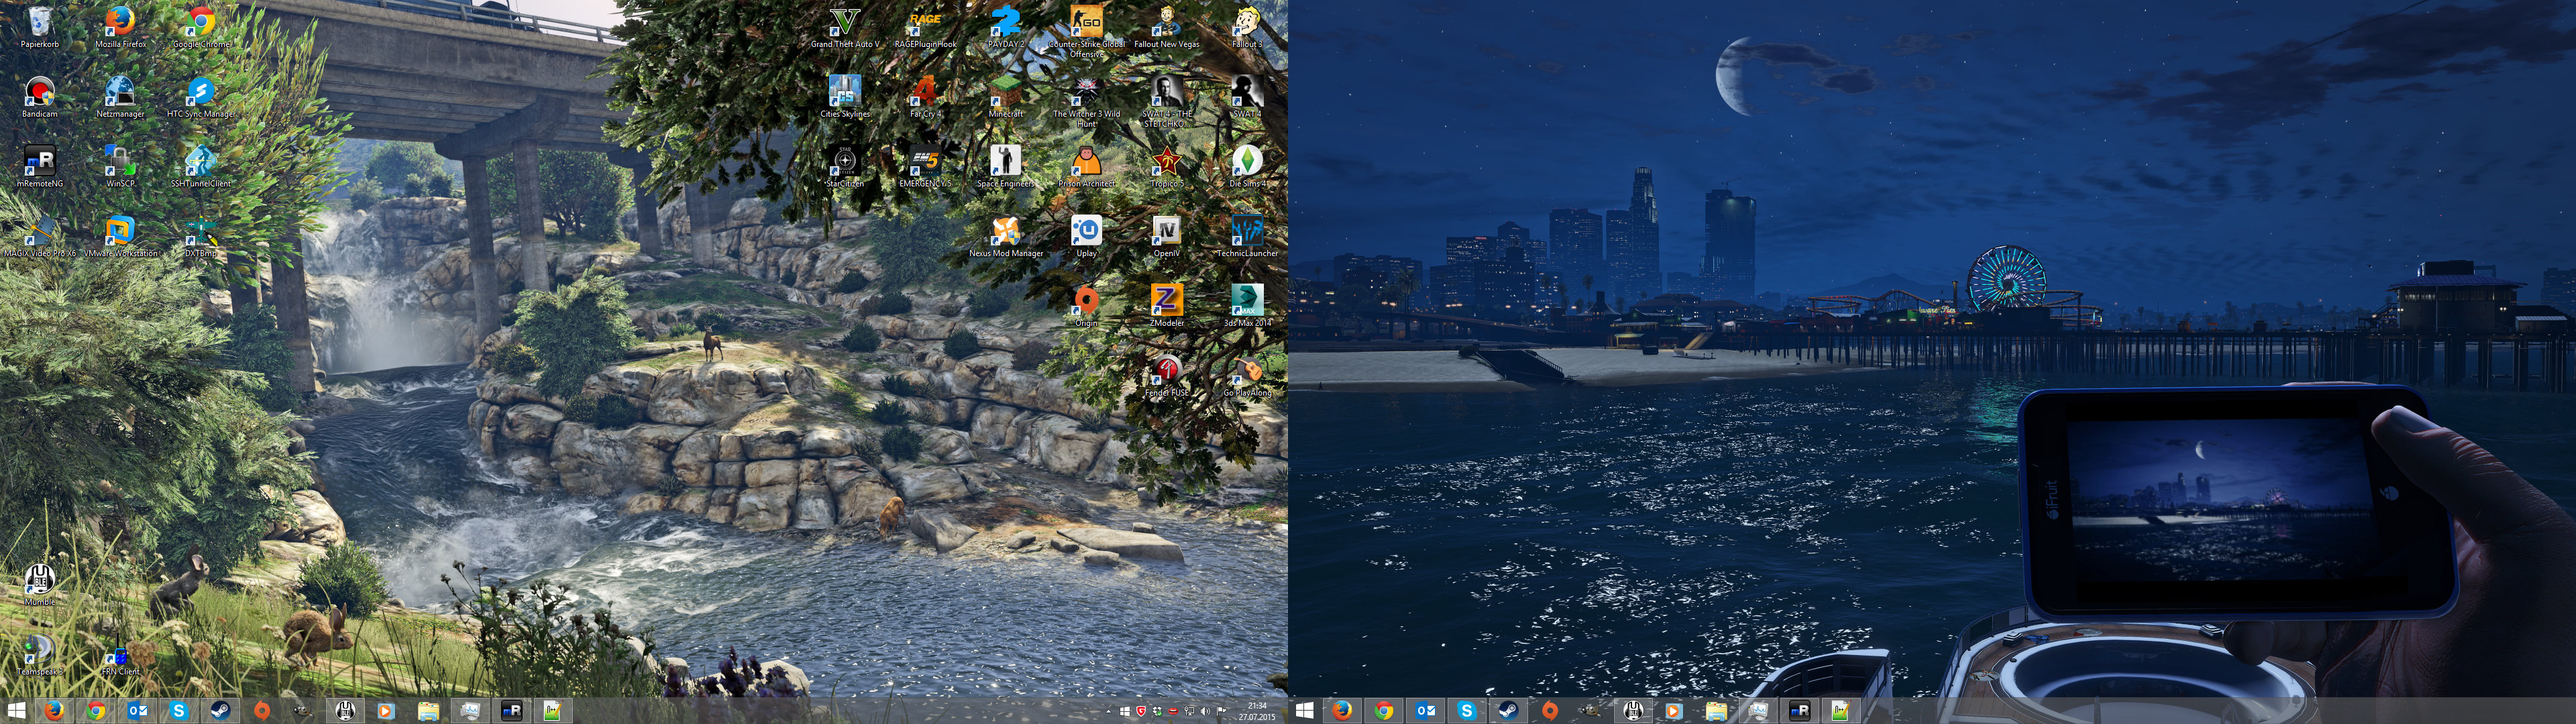Click the volume speaker tray icon
Screen dimensions: 2576x724
1205,711
